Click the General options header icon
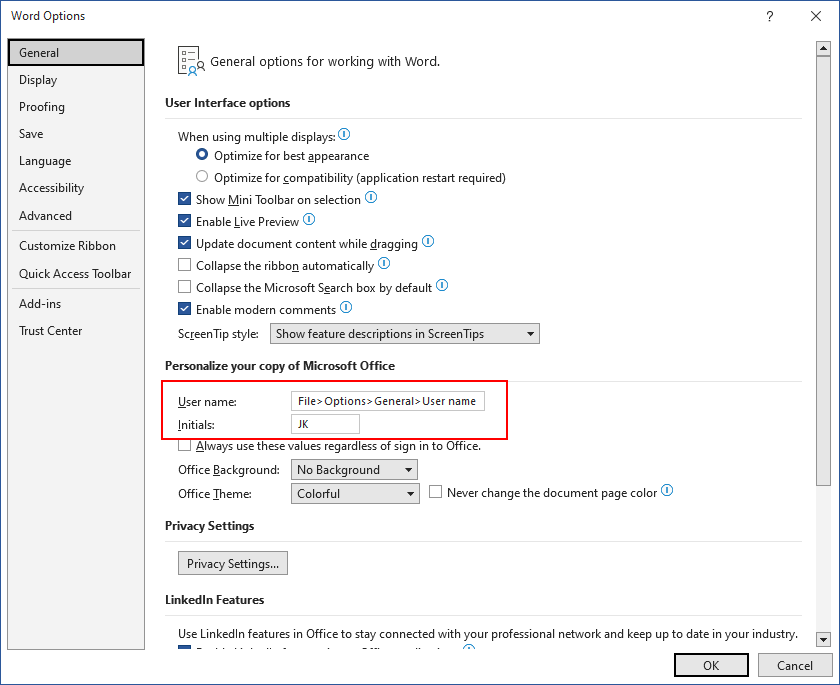 [191, 61]
